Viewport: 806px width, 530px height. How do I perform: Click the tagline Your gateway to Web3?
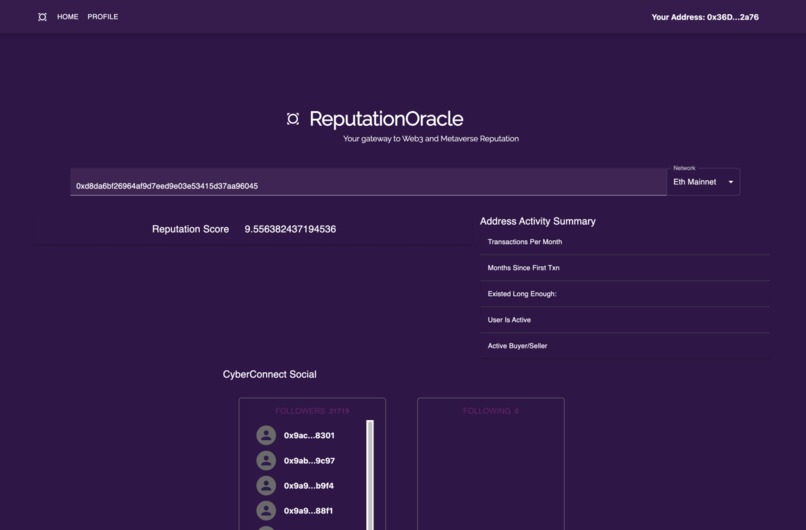[431, 139]
